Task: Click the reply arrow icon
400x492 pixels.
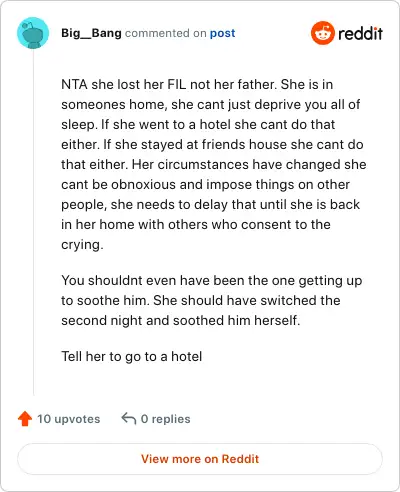Action: click(x=129, y=418)
